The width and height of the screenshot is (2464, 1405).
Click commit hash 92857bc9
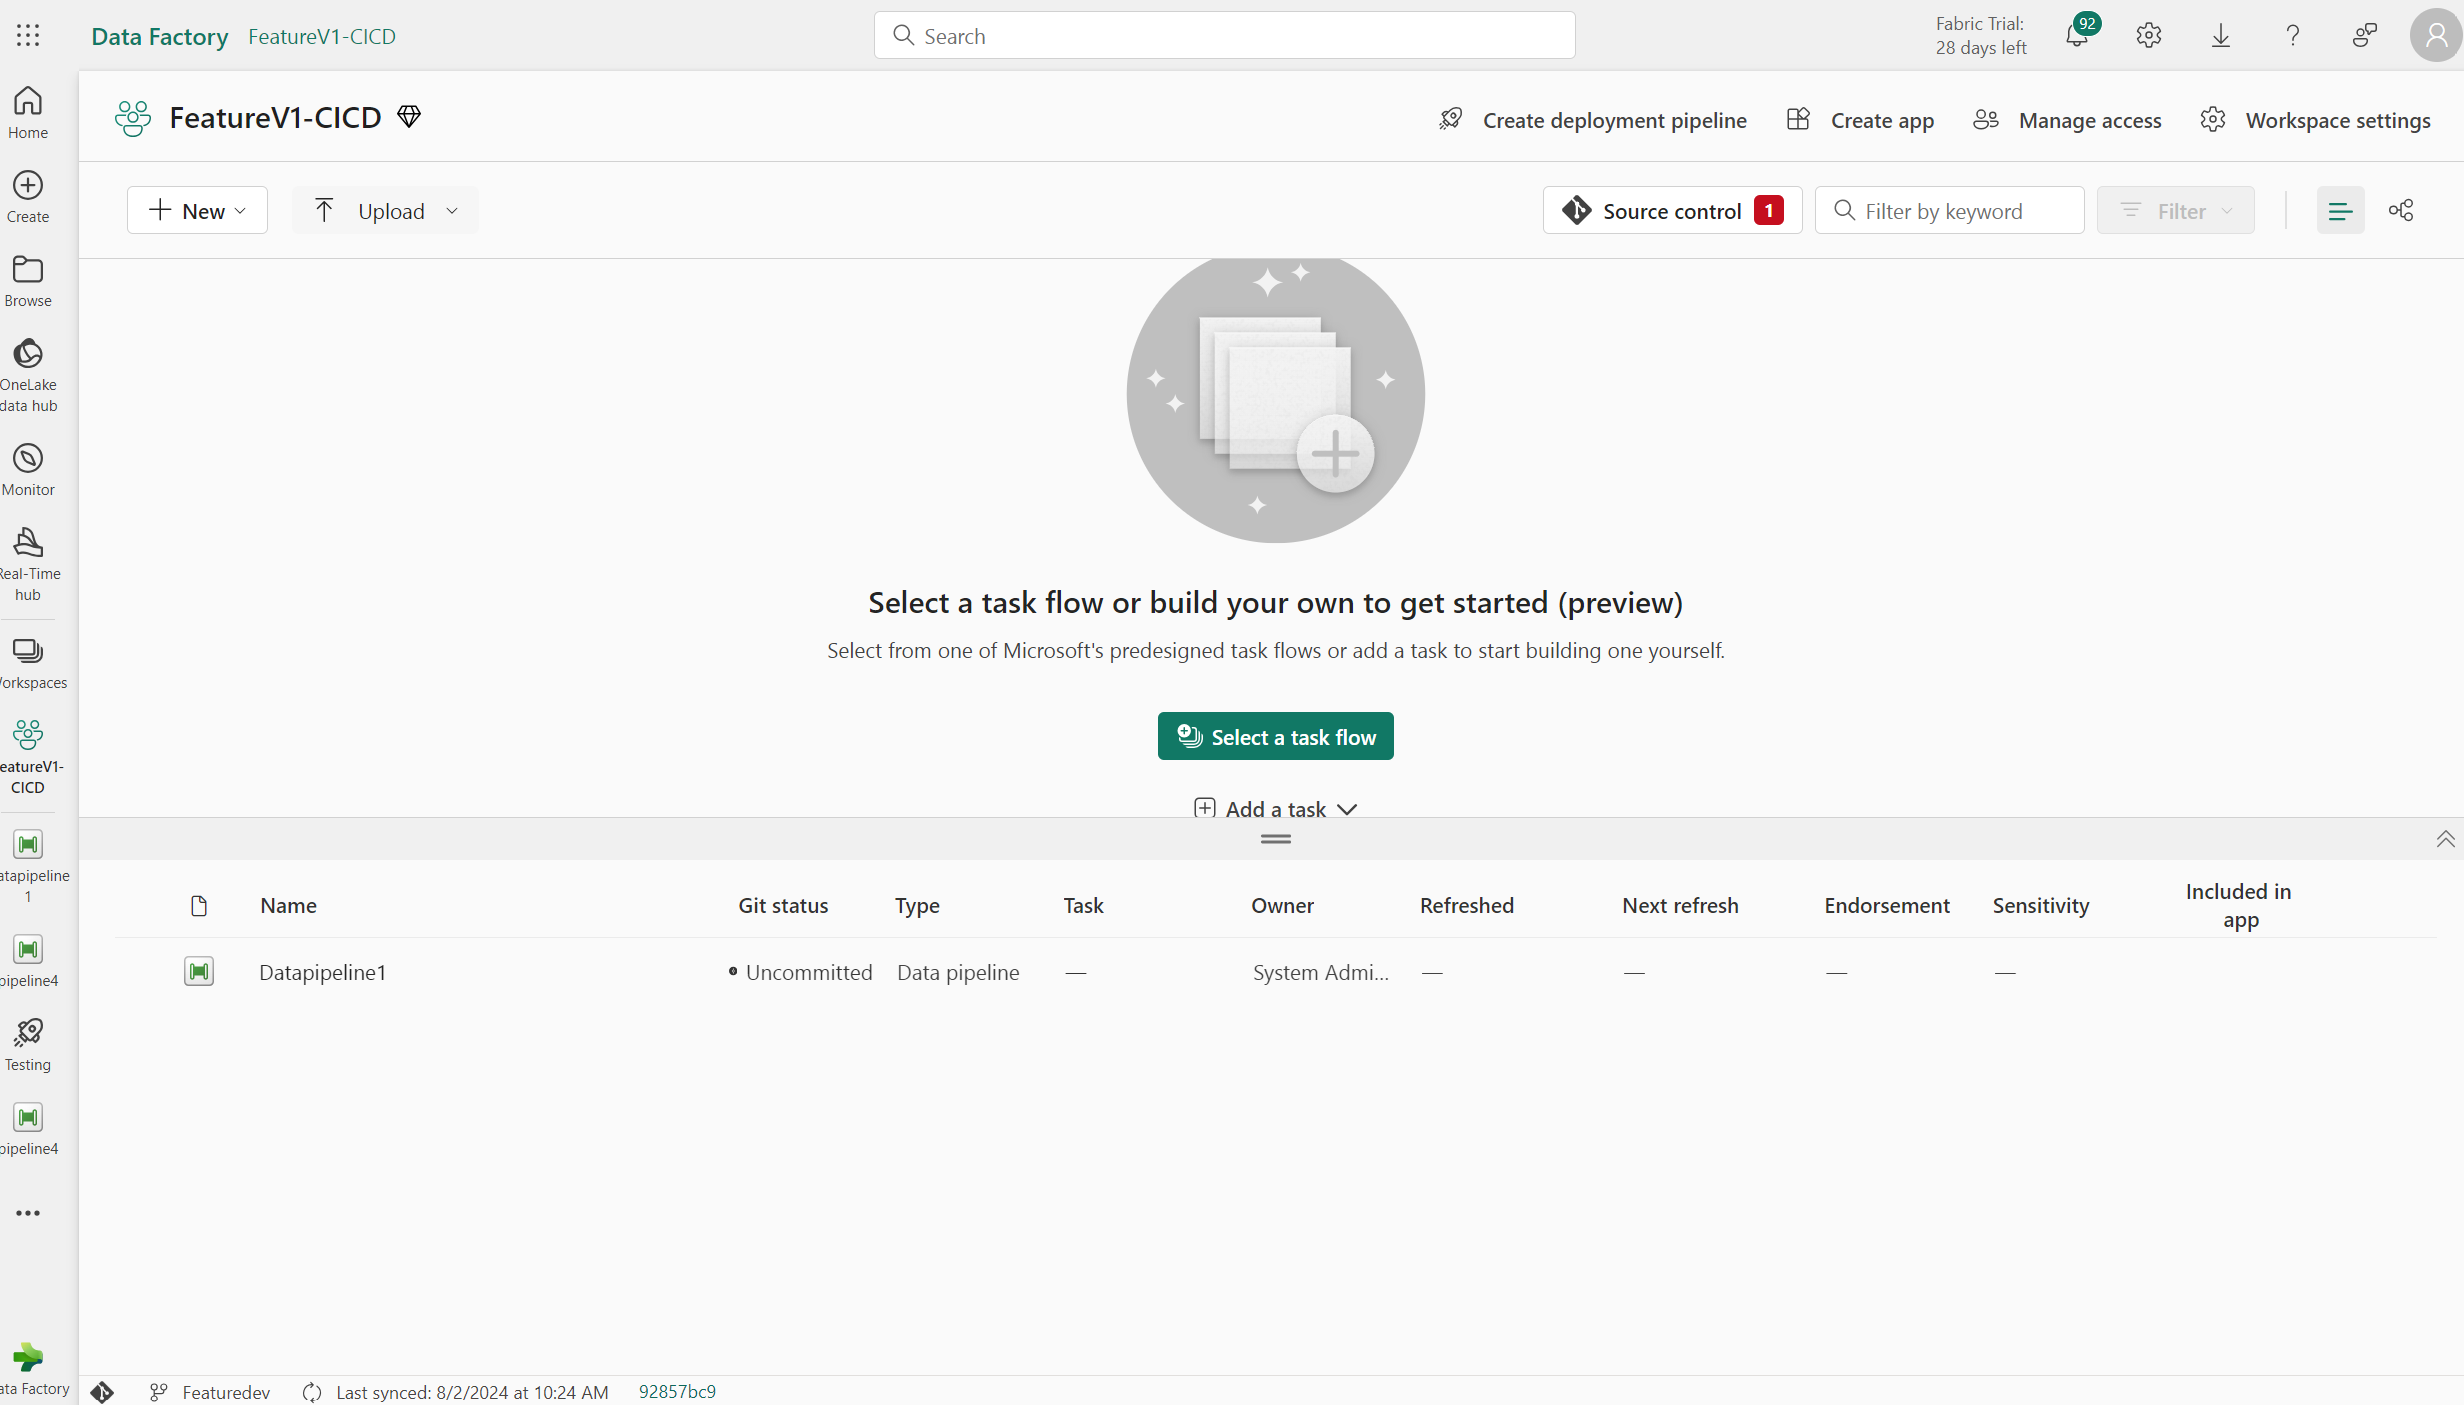click(x=677, y=1392)
